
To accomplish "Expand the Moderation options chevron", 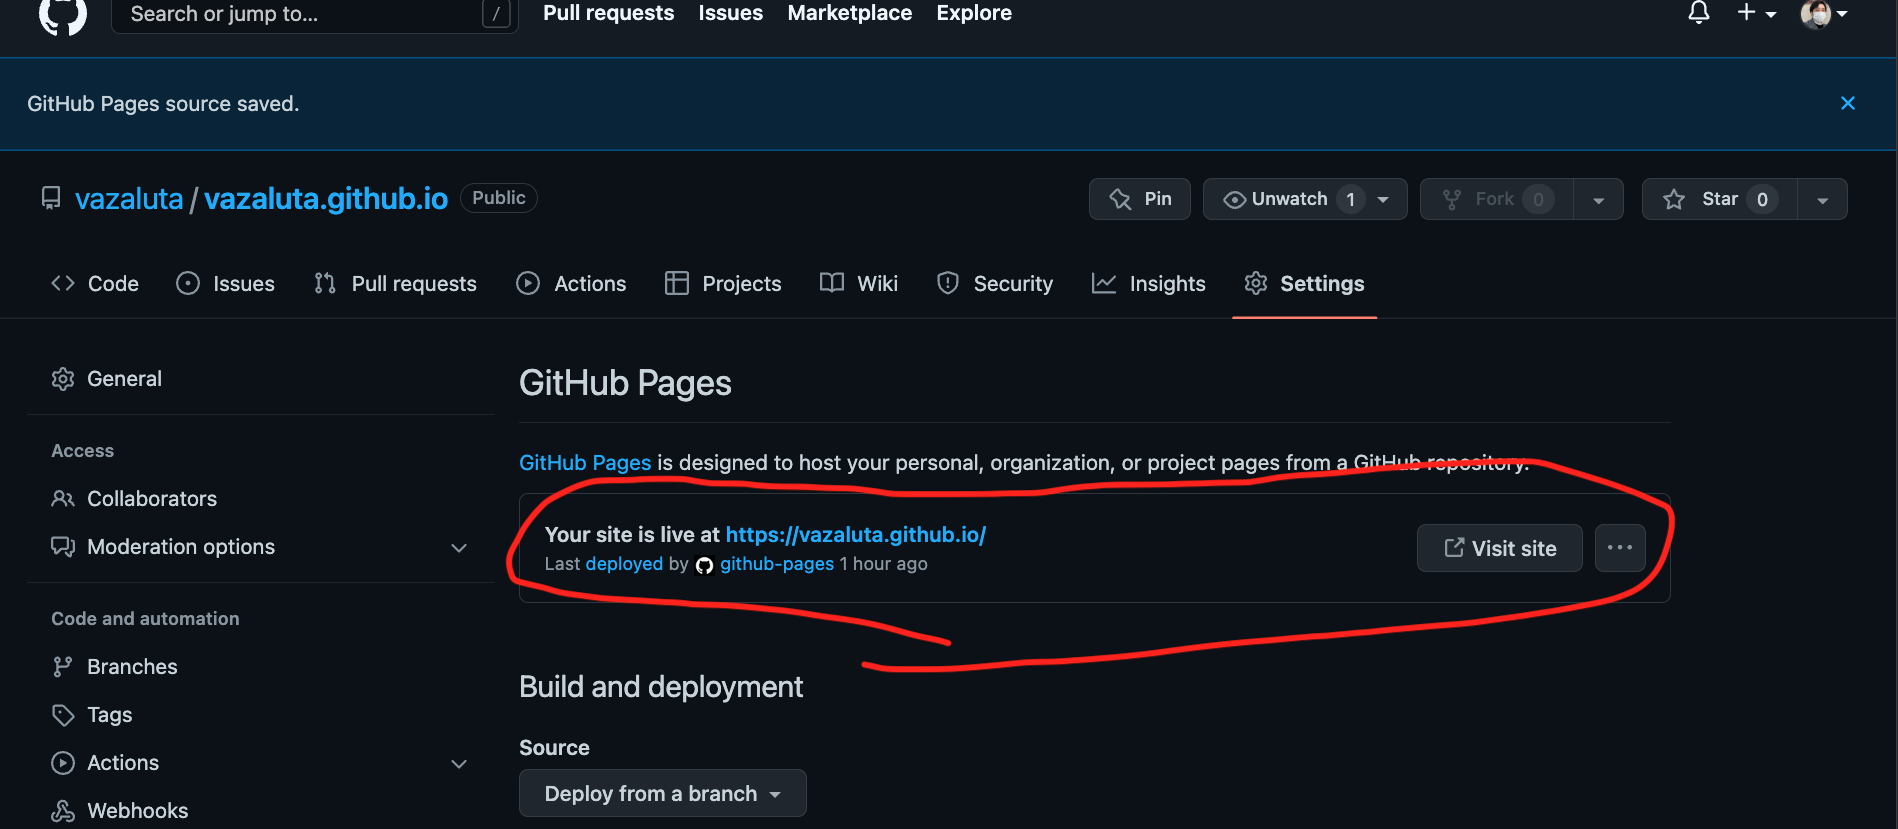I will [459, 548].
